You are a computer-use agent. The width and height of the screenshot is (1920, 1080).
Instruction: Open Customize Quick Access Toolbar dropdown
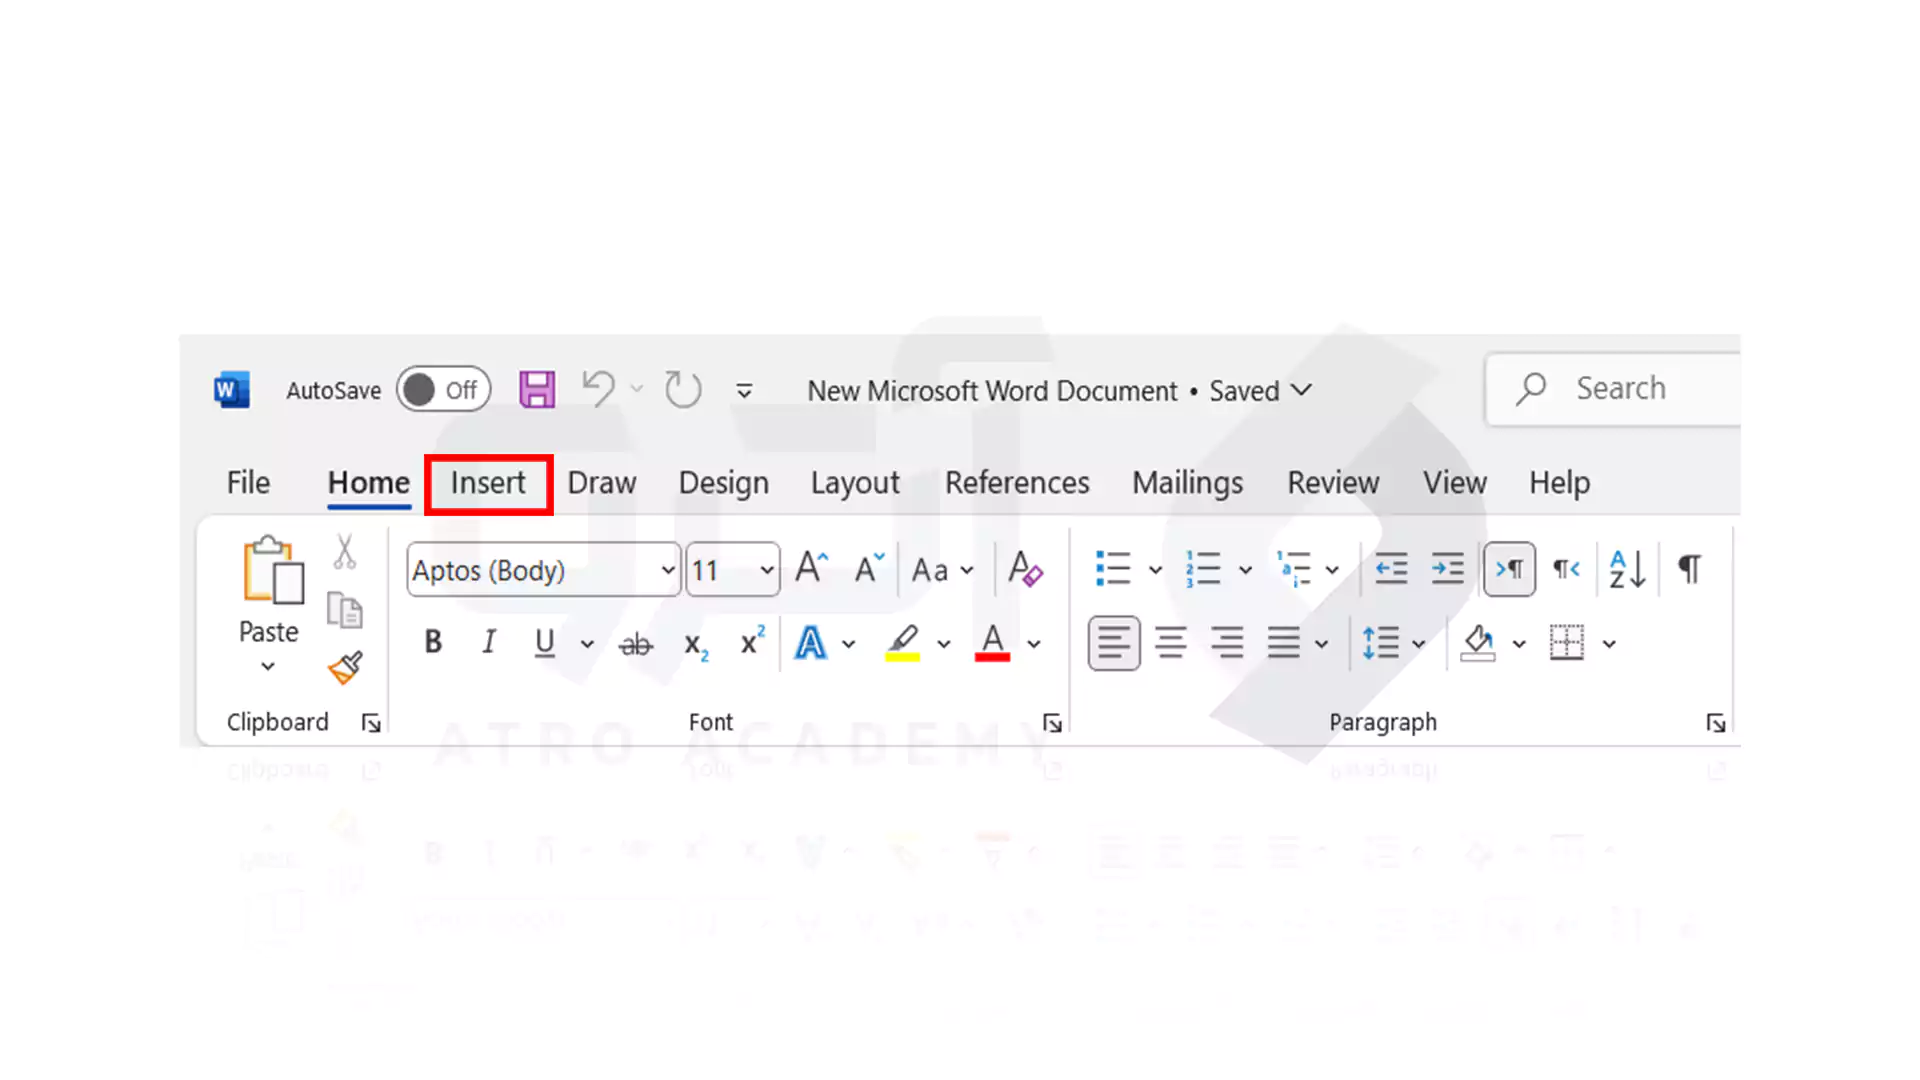744,391
